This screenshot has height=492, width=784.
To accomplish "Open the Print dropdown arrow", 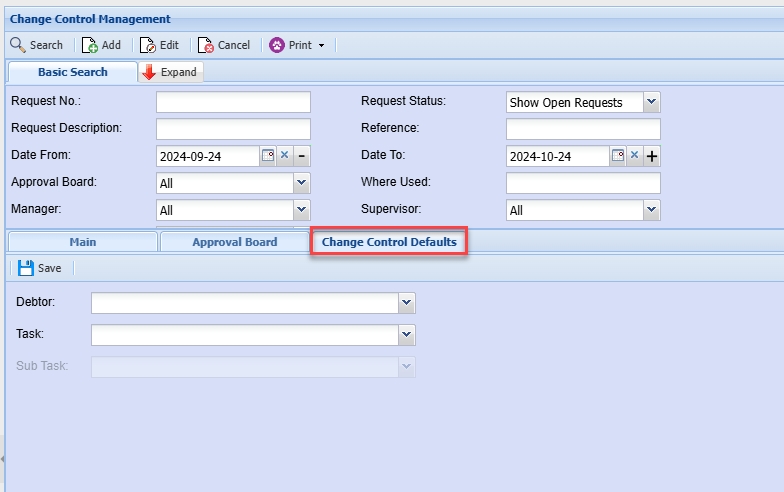I will click(x=322, y=46).
